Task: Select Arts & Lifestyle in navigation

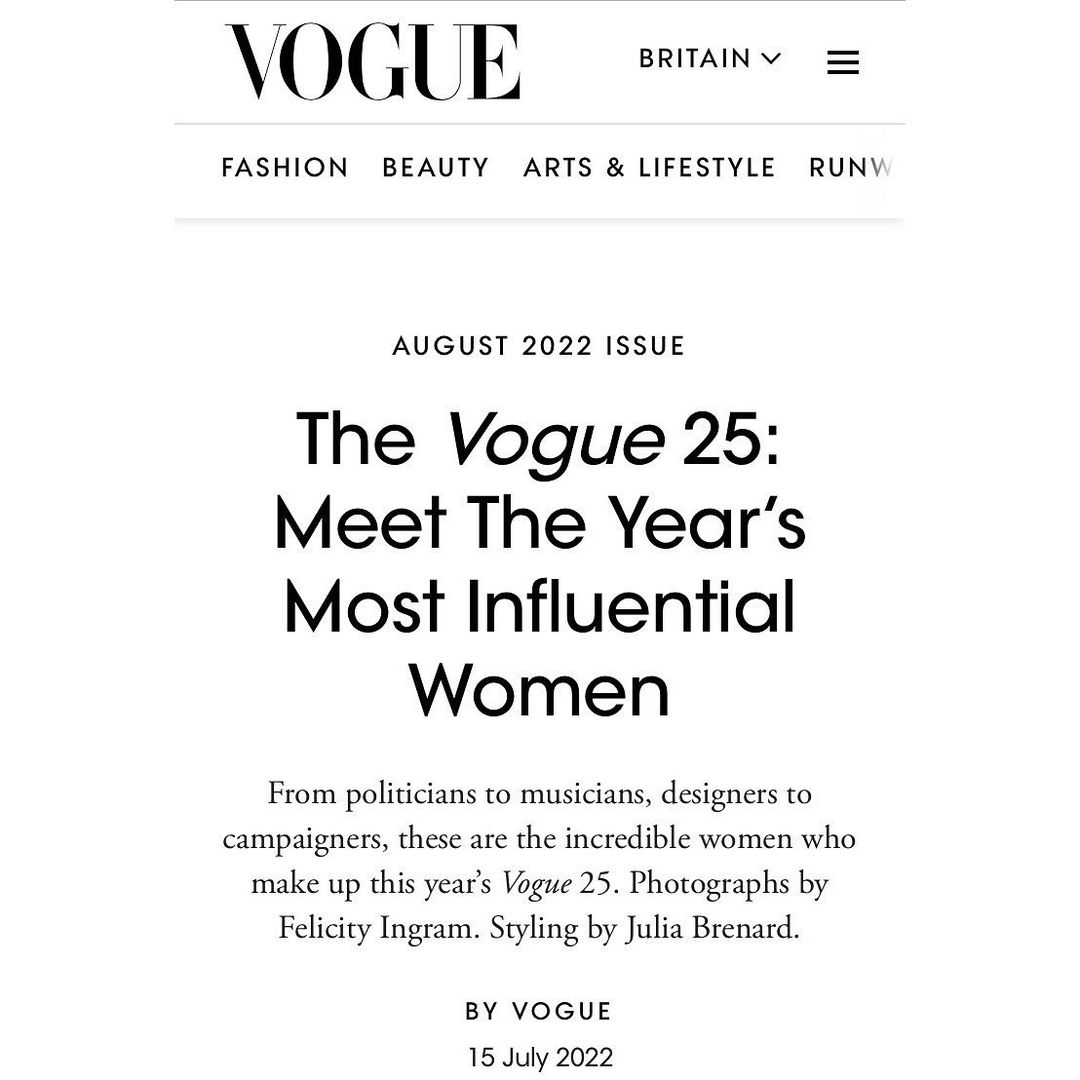Action: [x=649, y=168]
